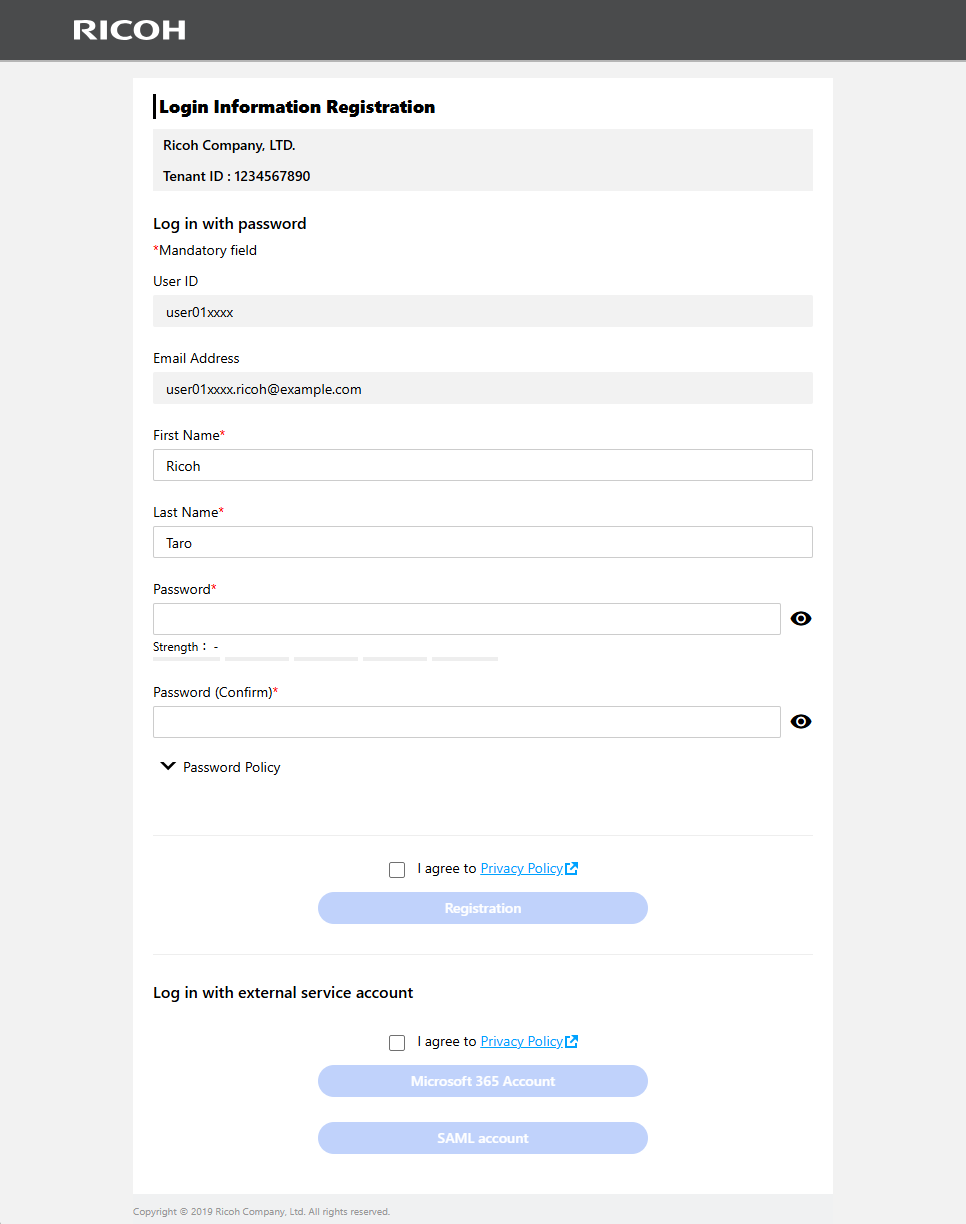
Task: Click the RICOH logo in header
Action: coord(129,30)
